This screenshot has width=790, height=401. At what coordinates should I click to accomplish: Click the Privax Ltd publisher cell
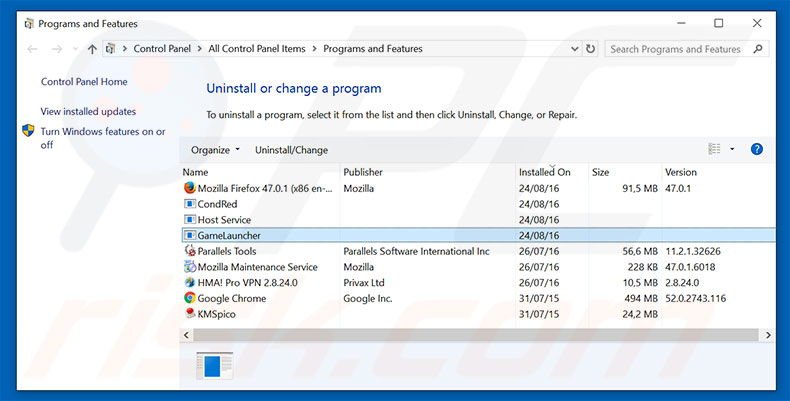(x=364, y=282)
